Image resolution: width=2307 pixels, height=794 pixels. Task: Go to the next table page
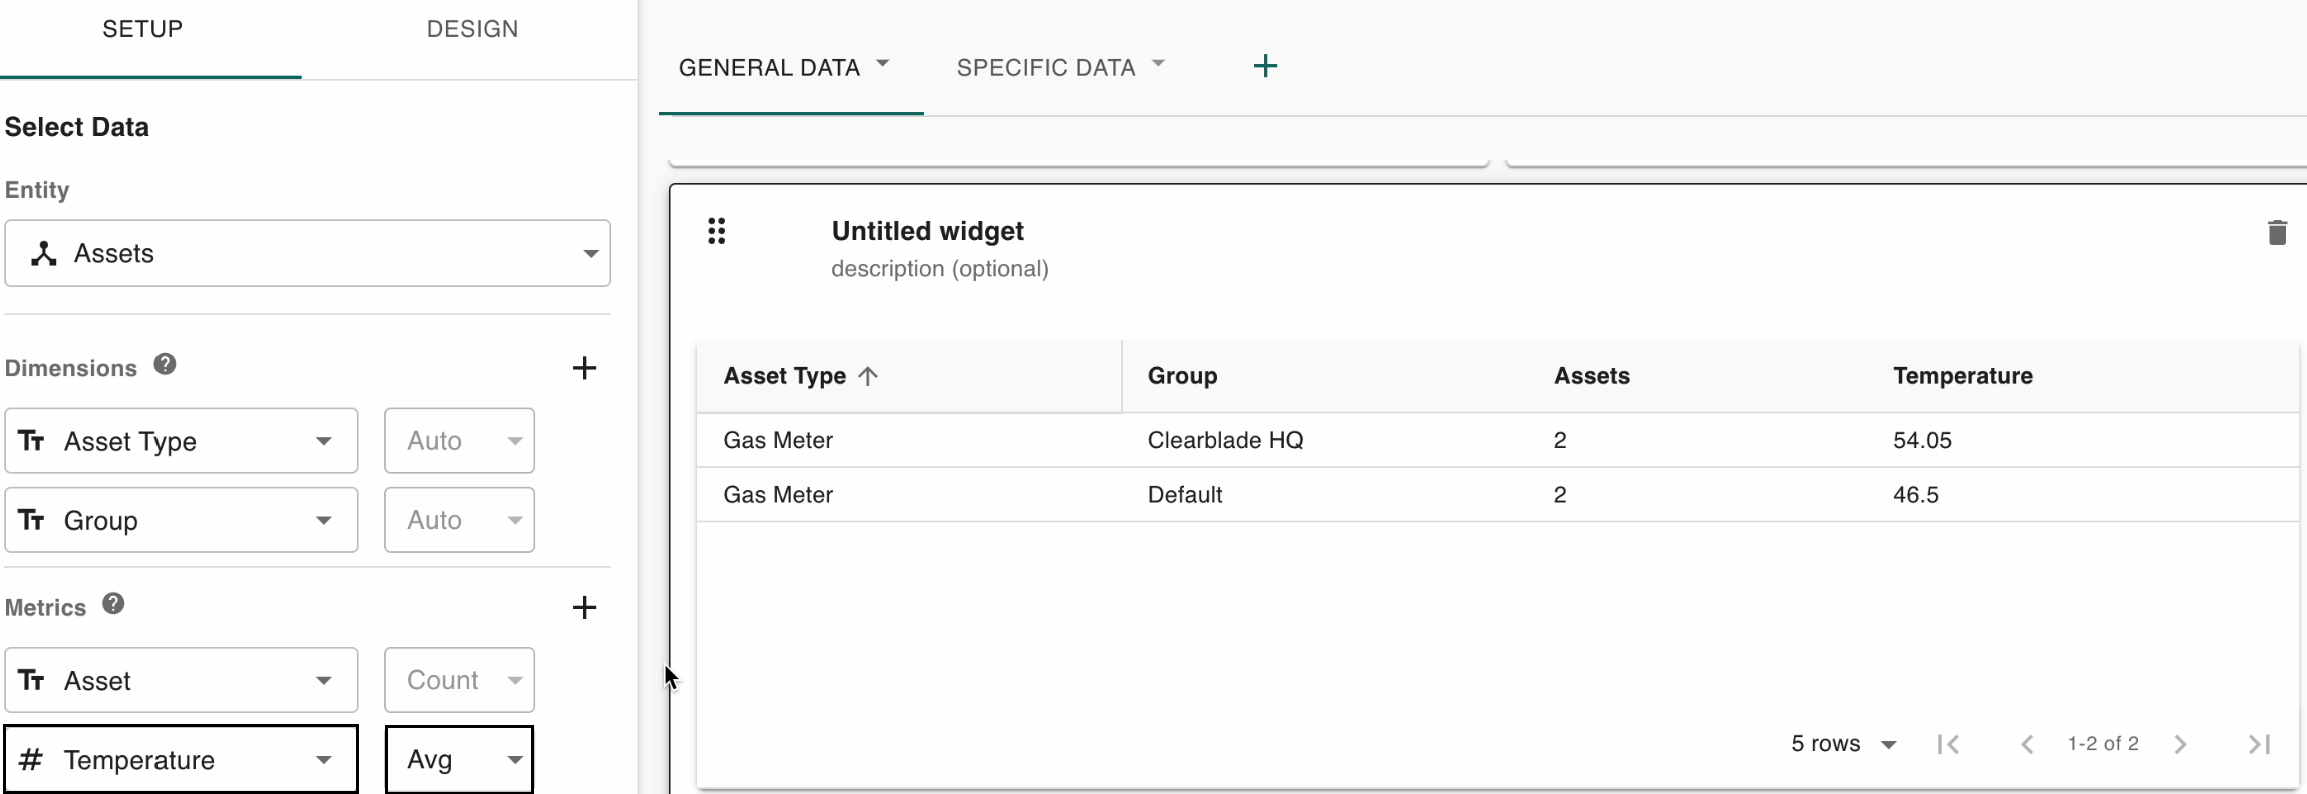pos(2180,744)
